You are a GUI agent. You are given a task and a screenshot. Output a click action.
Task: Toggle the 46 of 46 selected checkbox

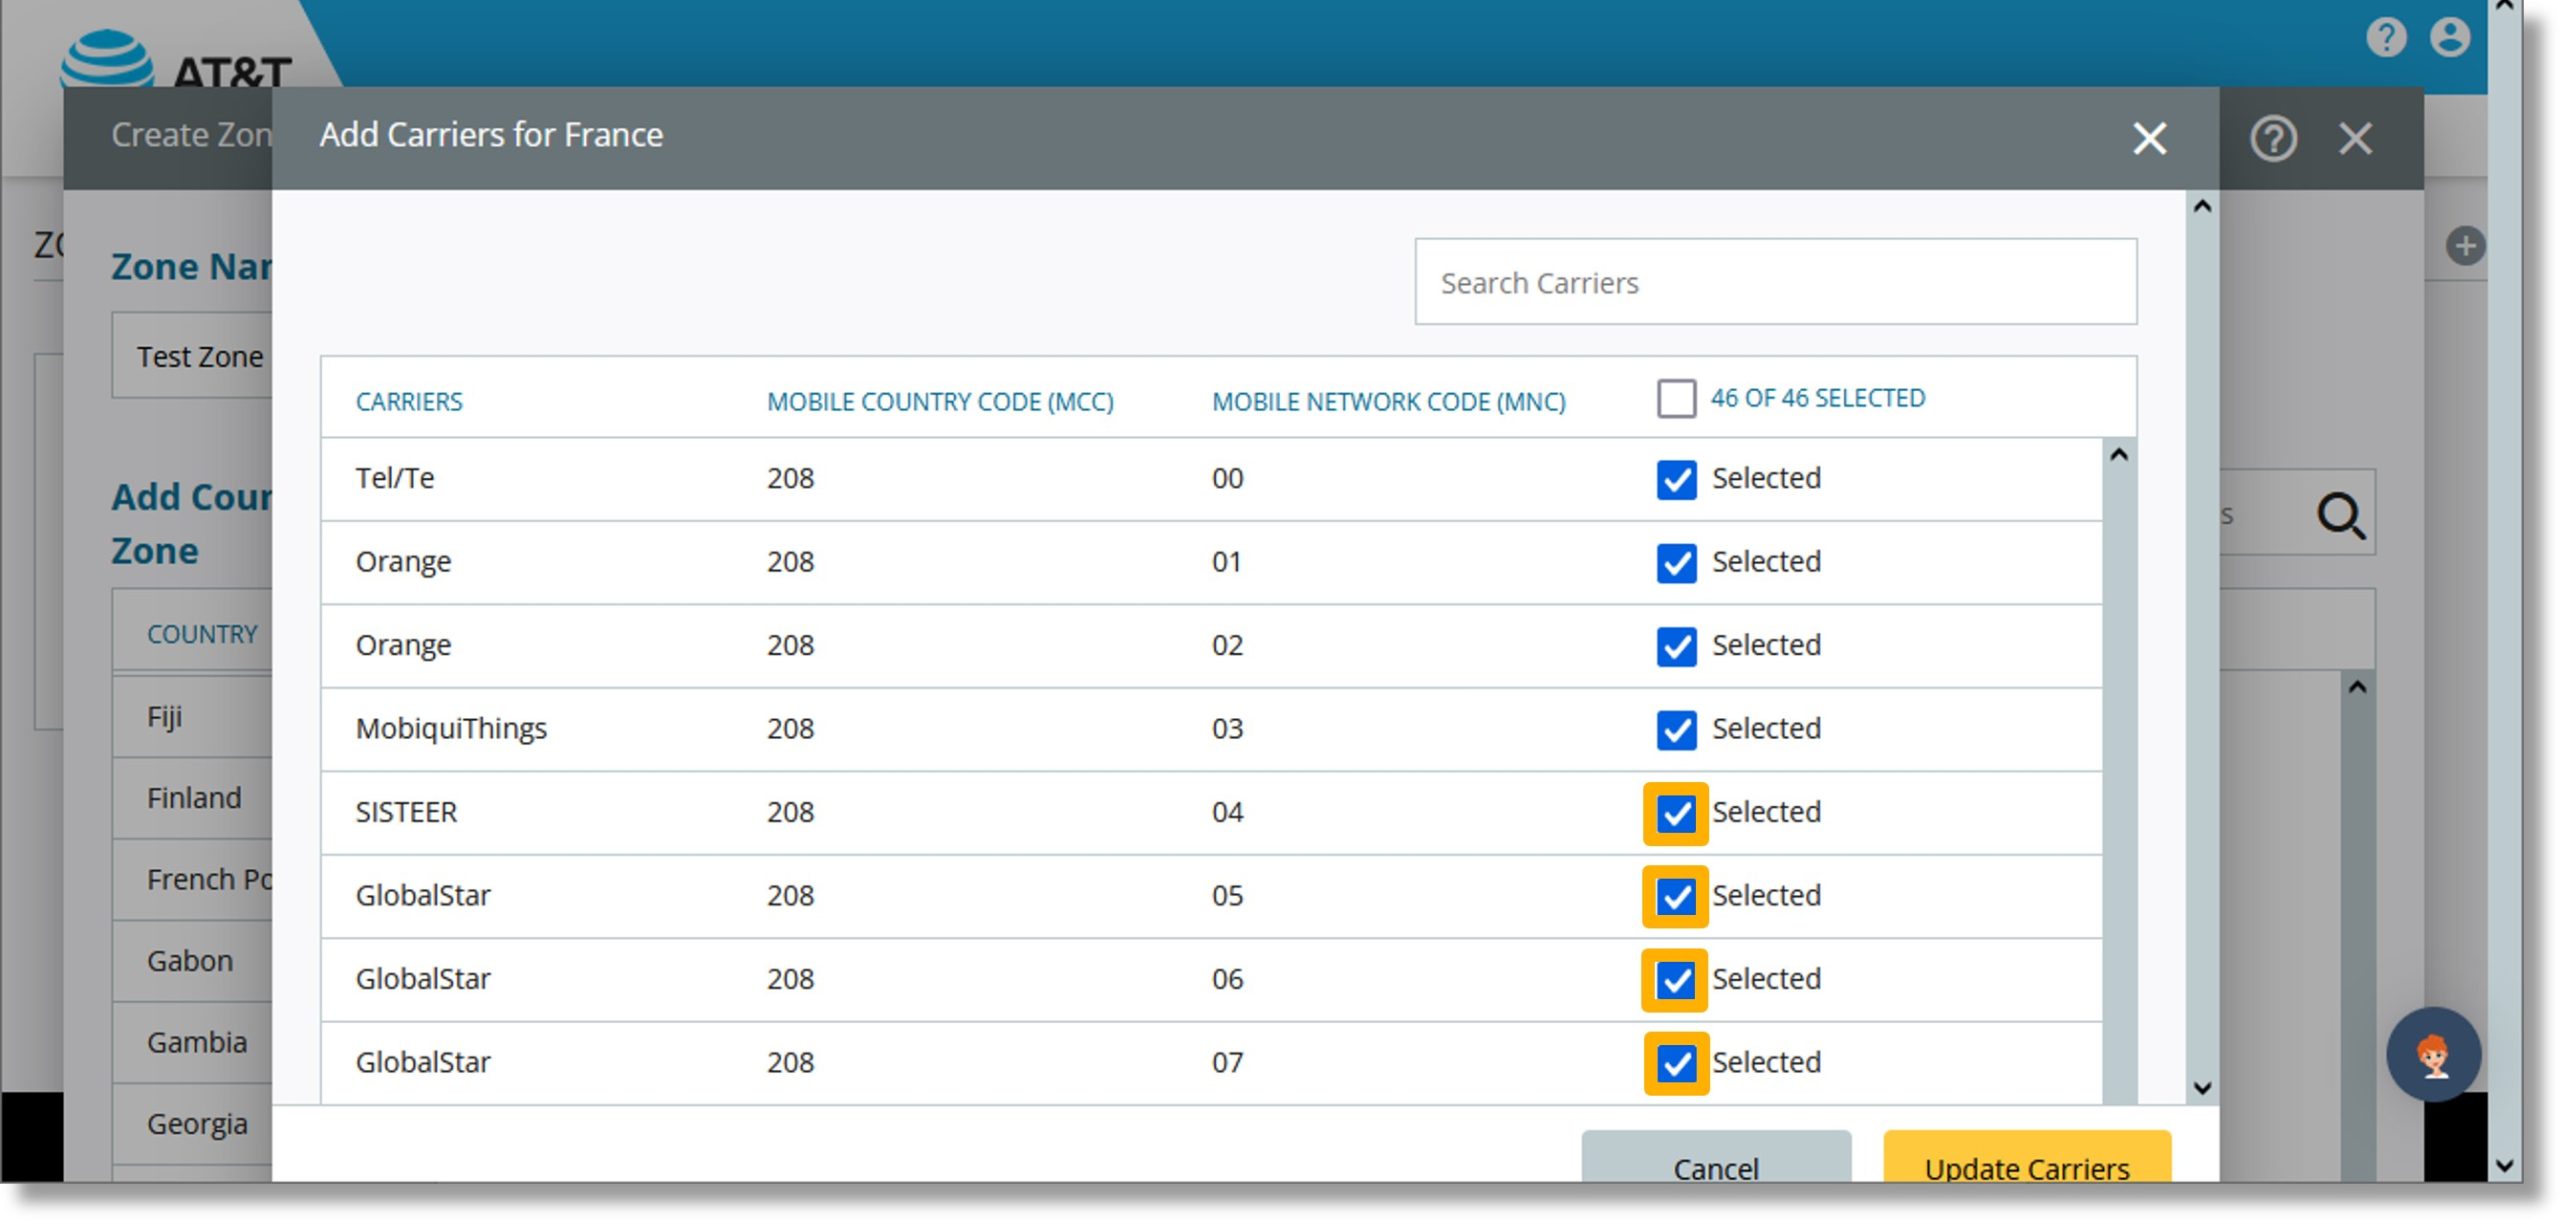point(1676,398)
